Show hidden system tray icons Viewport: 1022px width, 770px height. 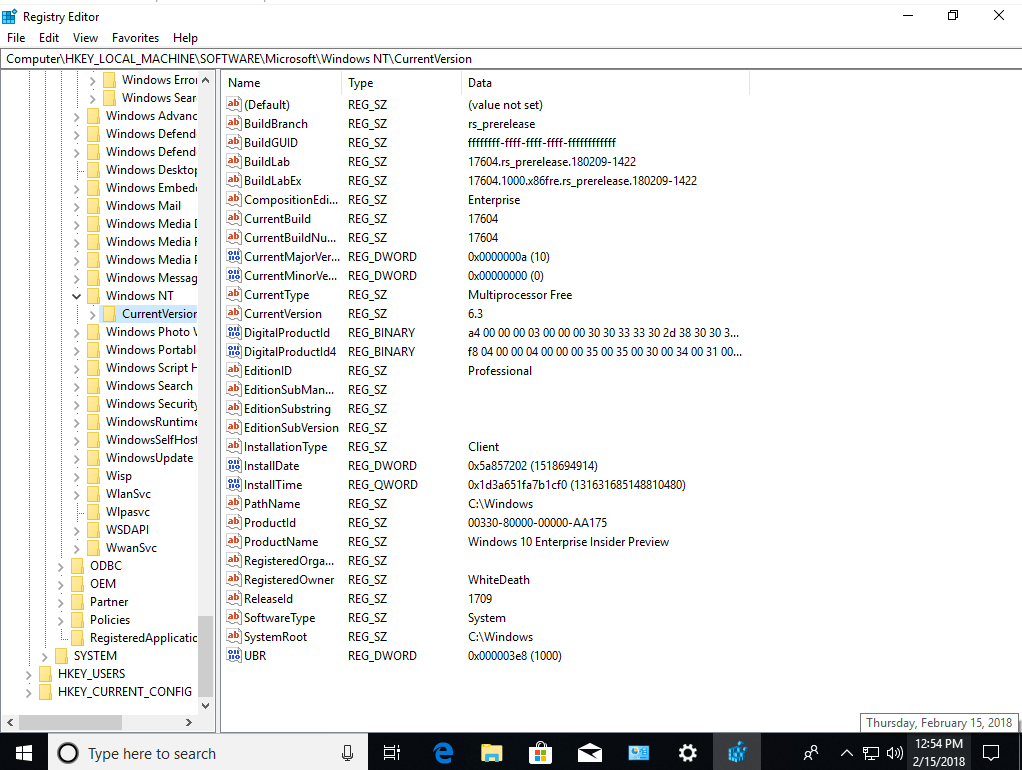pyautogui.click(x=846, y=753)
